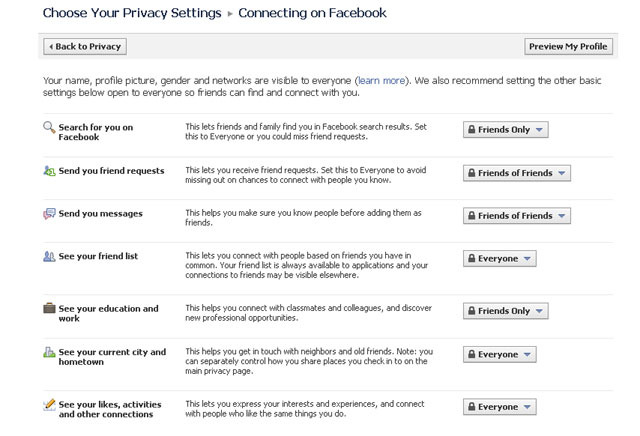
Task: Click the friend request icon
Action: (49, 171)
